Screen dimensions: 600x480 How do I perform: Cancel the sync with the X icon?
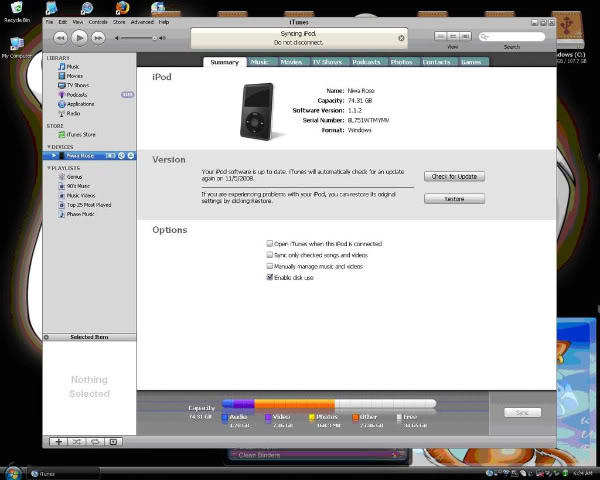tap(401, 38)
